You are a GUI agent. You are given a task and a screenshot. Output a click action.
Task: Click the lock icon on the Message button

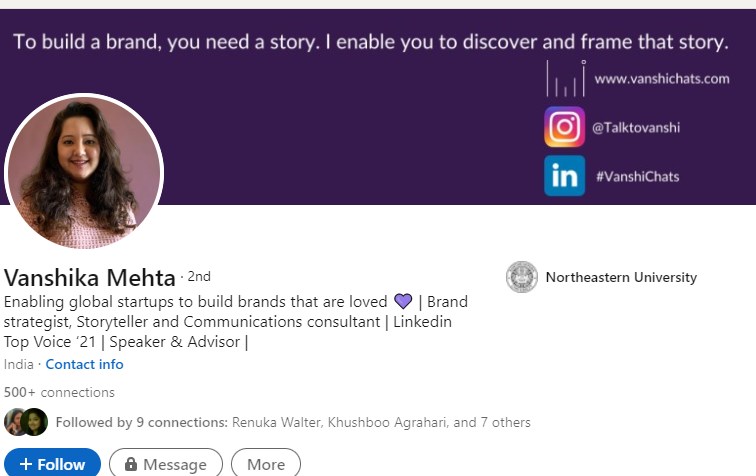click(x=130, y=464)
